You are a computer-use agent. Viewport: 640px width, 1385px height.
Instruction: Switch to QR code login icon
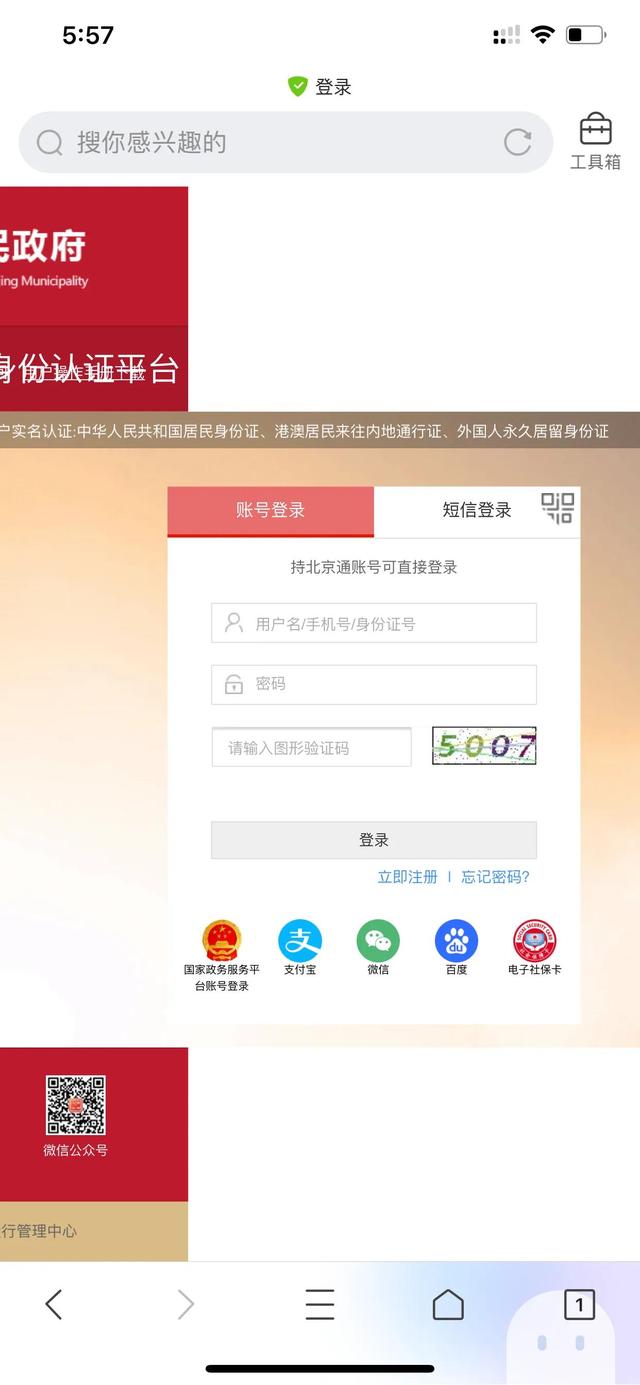[558, 508]
